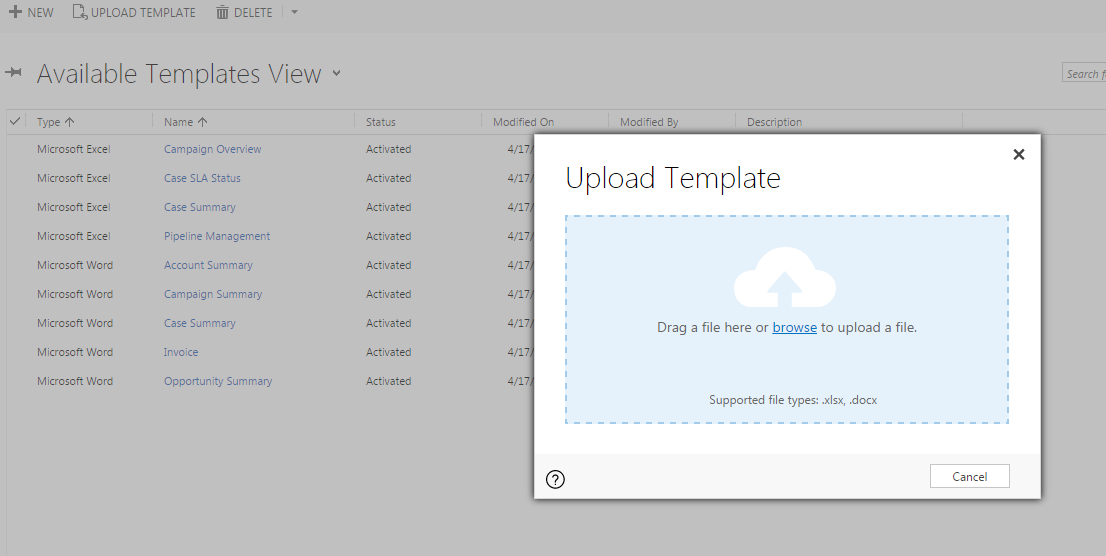Click the NEW plus icon

pos(15,12)
